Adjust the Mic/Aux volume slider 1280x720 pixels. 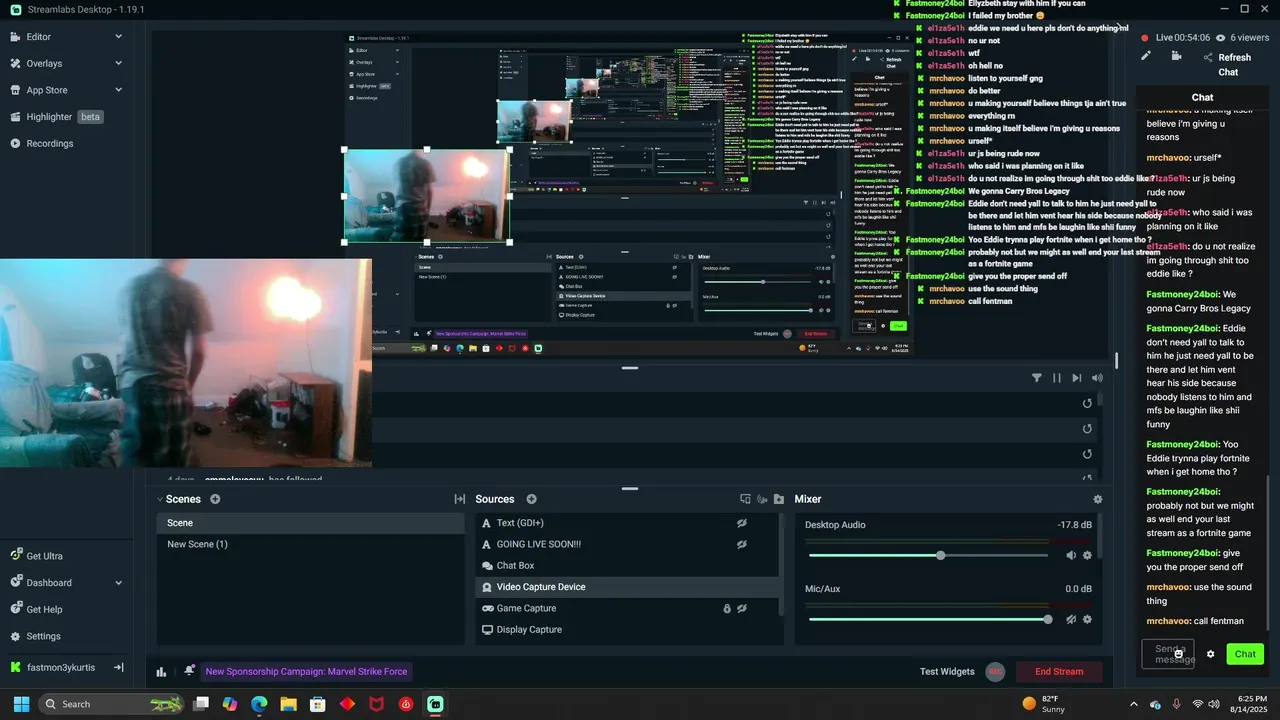(x=928, y=619)
